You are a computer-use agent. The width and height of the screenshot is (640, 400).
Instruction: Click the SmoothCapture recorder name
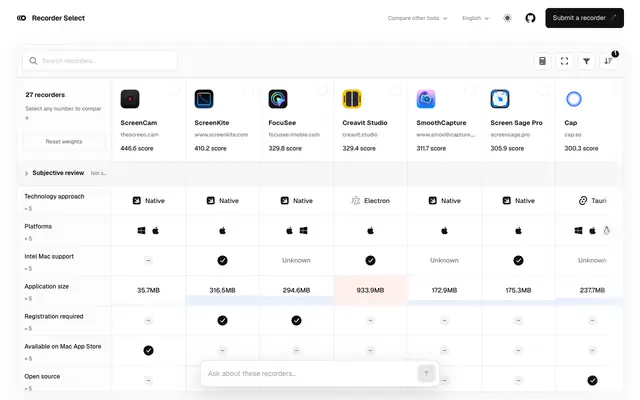click(x=441, y=122)
